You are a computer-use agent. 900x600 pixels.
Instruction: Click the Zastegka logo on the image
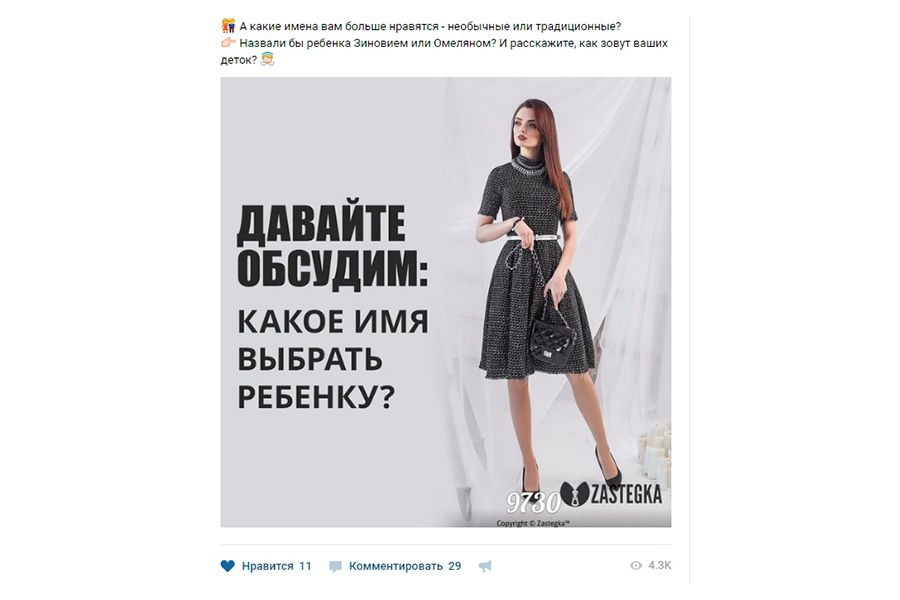[610, 495]
